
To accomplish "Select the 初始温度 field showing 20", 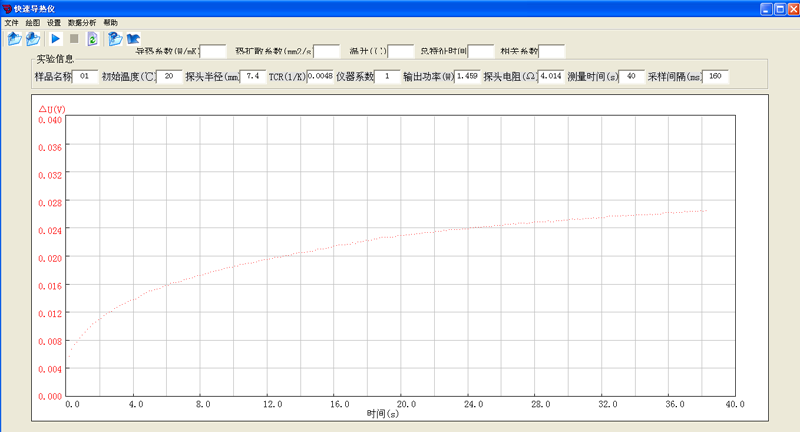I will pos(170,76).
